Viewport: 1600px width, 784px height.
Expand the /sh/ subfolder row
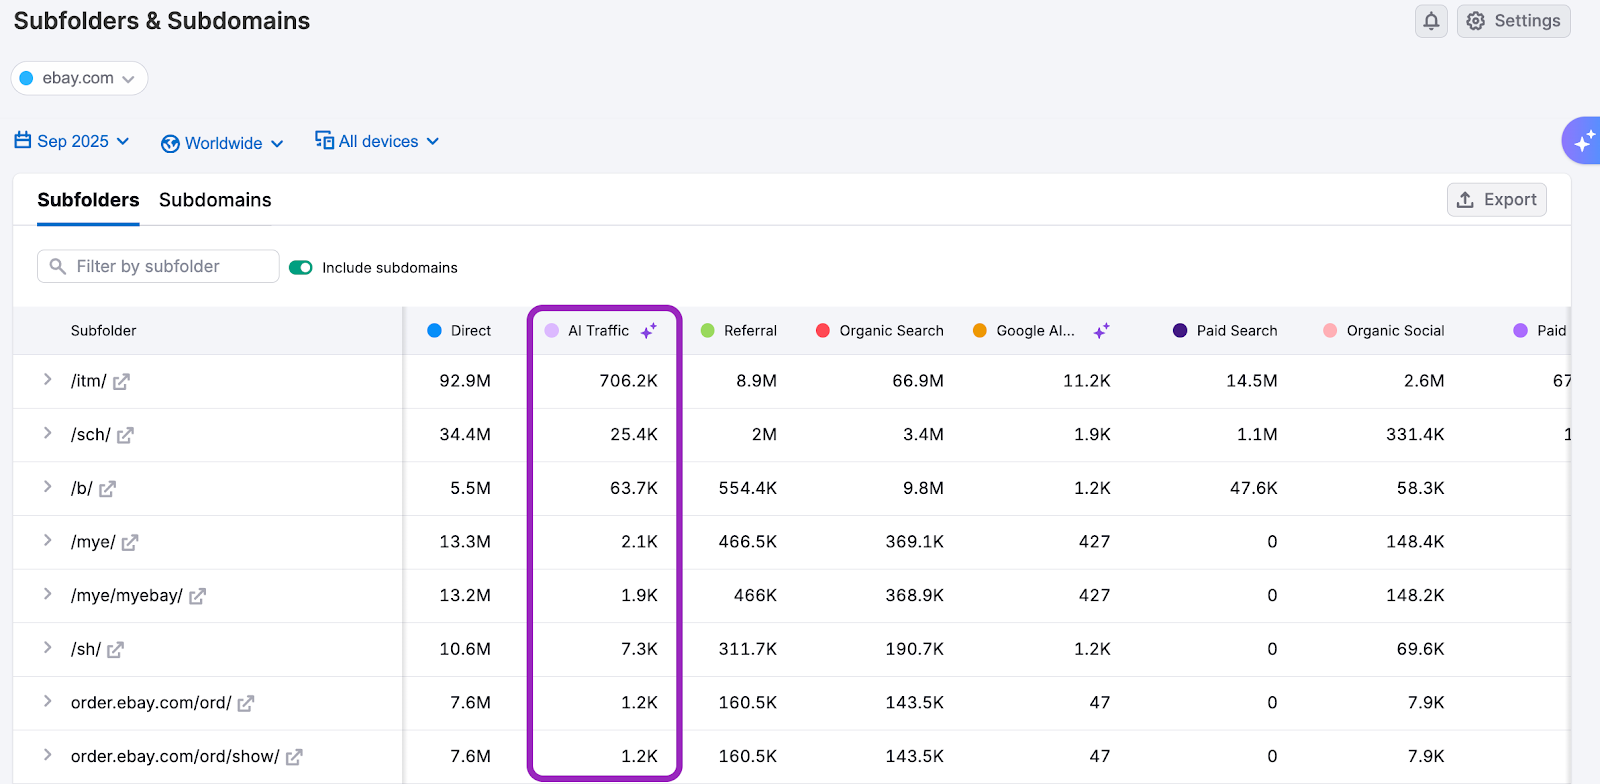pos(47,648)
